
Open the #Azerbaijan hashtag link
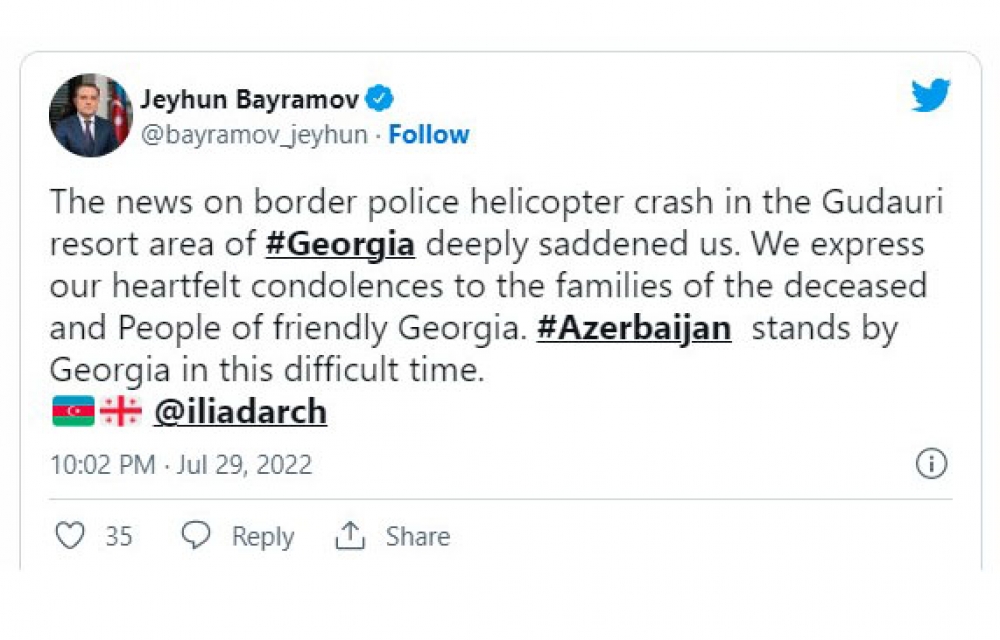point(634,328)
